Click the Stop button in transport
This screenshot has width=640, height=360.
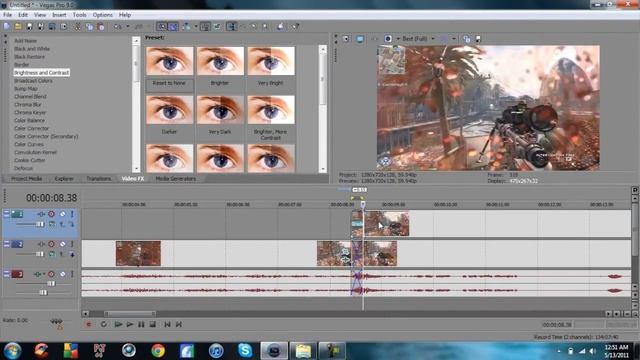coord(152,324)
